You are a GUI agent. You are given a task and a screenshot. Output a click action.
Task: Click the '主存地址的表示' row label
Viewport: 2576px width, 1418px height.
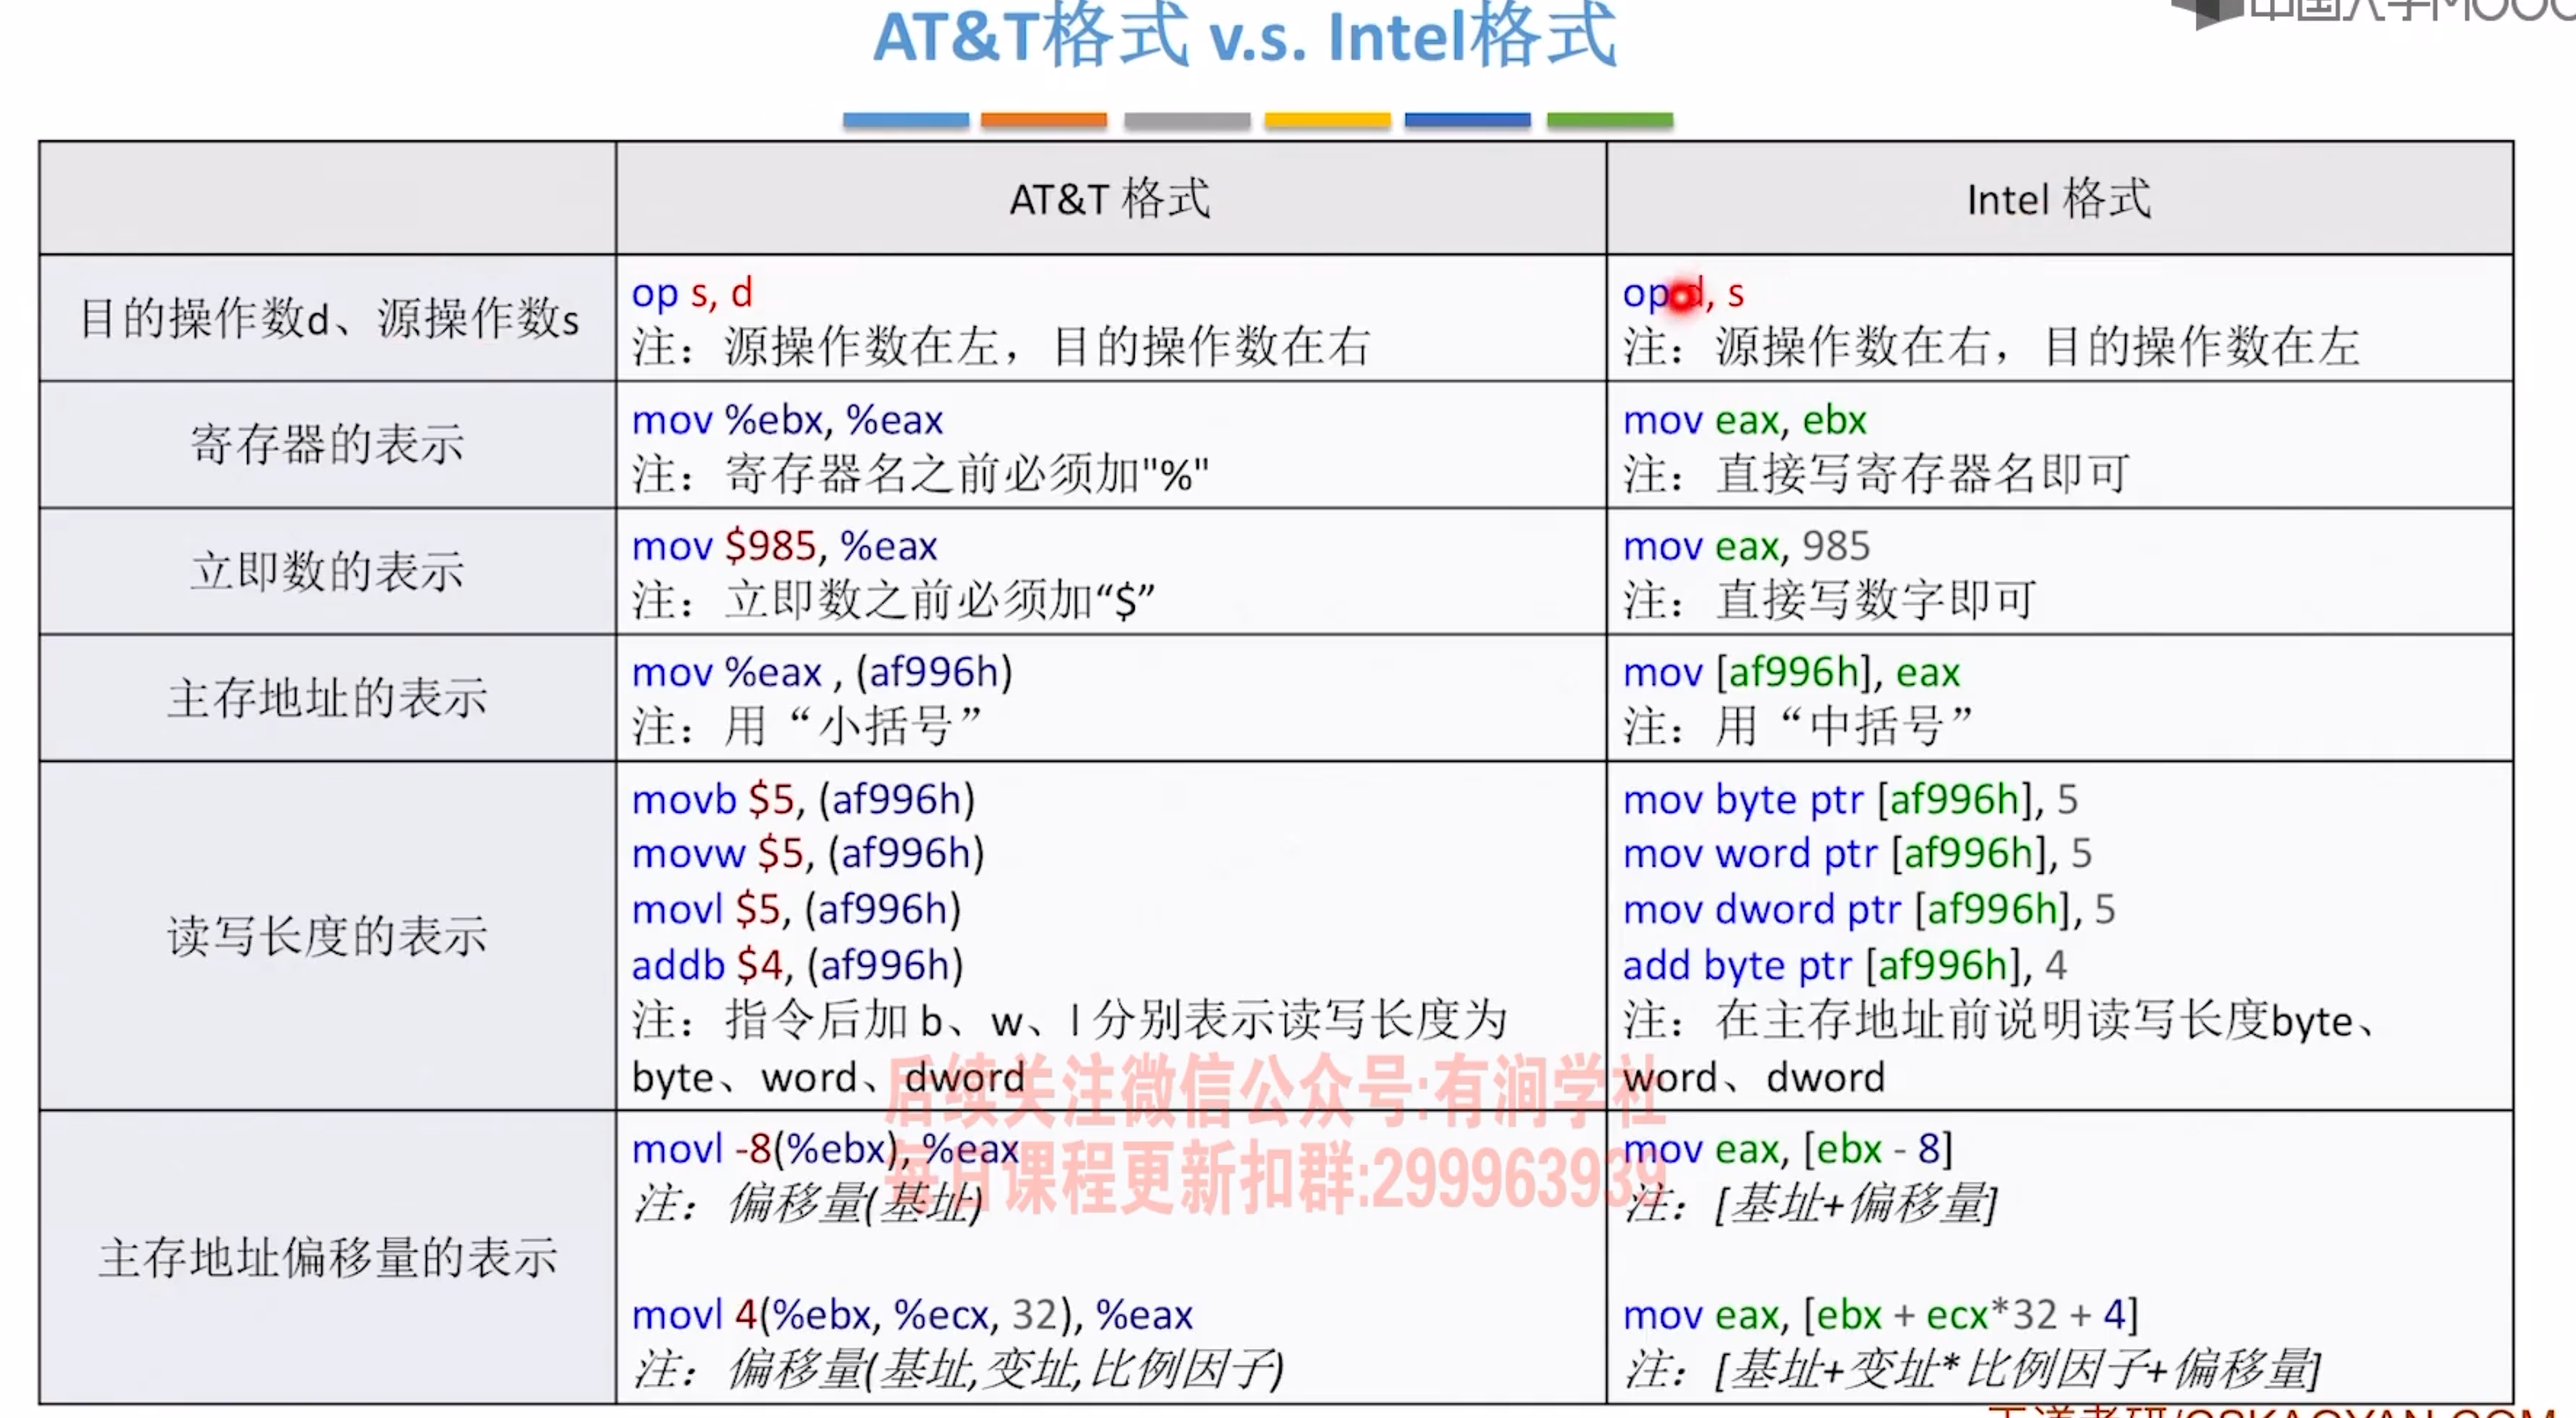pyautogui.click(x=327, y=697)
